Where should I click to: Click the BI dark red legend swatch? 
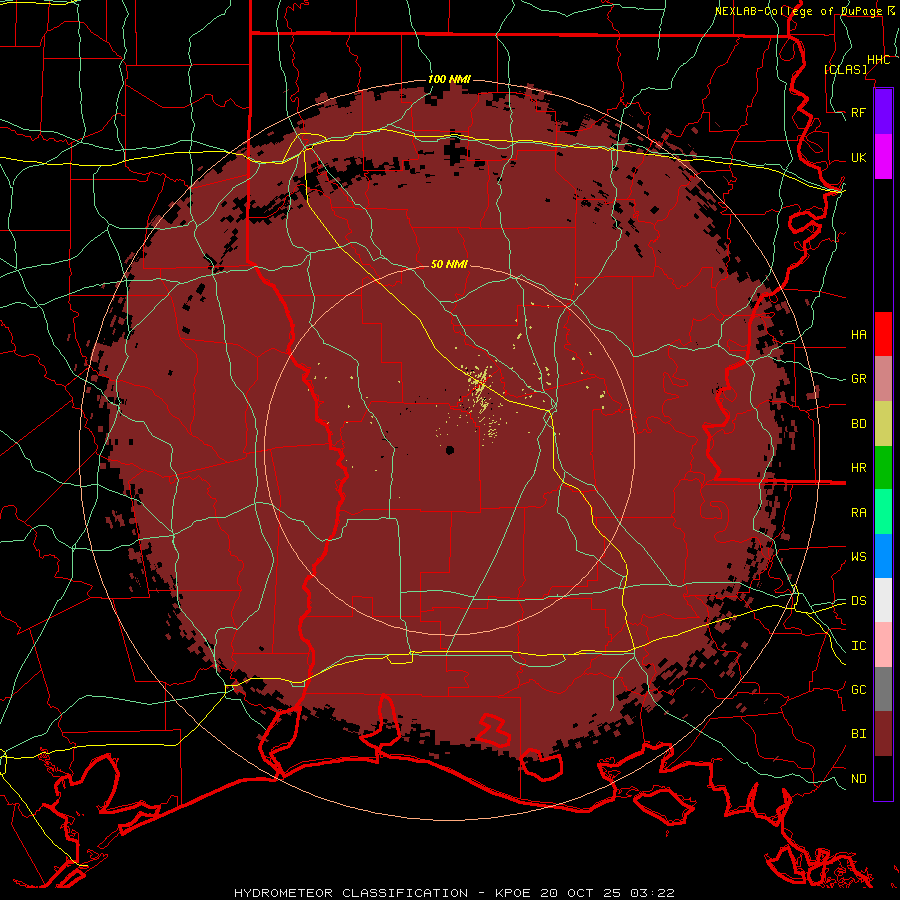tap(883, 734)
